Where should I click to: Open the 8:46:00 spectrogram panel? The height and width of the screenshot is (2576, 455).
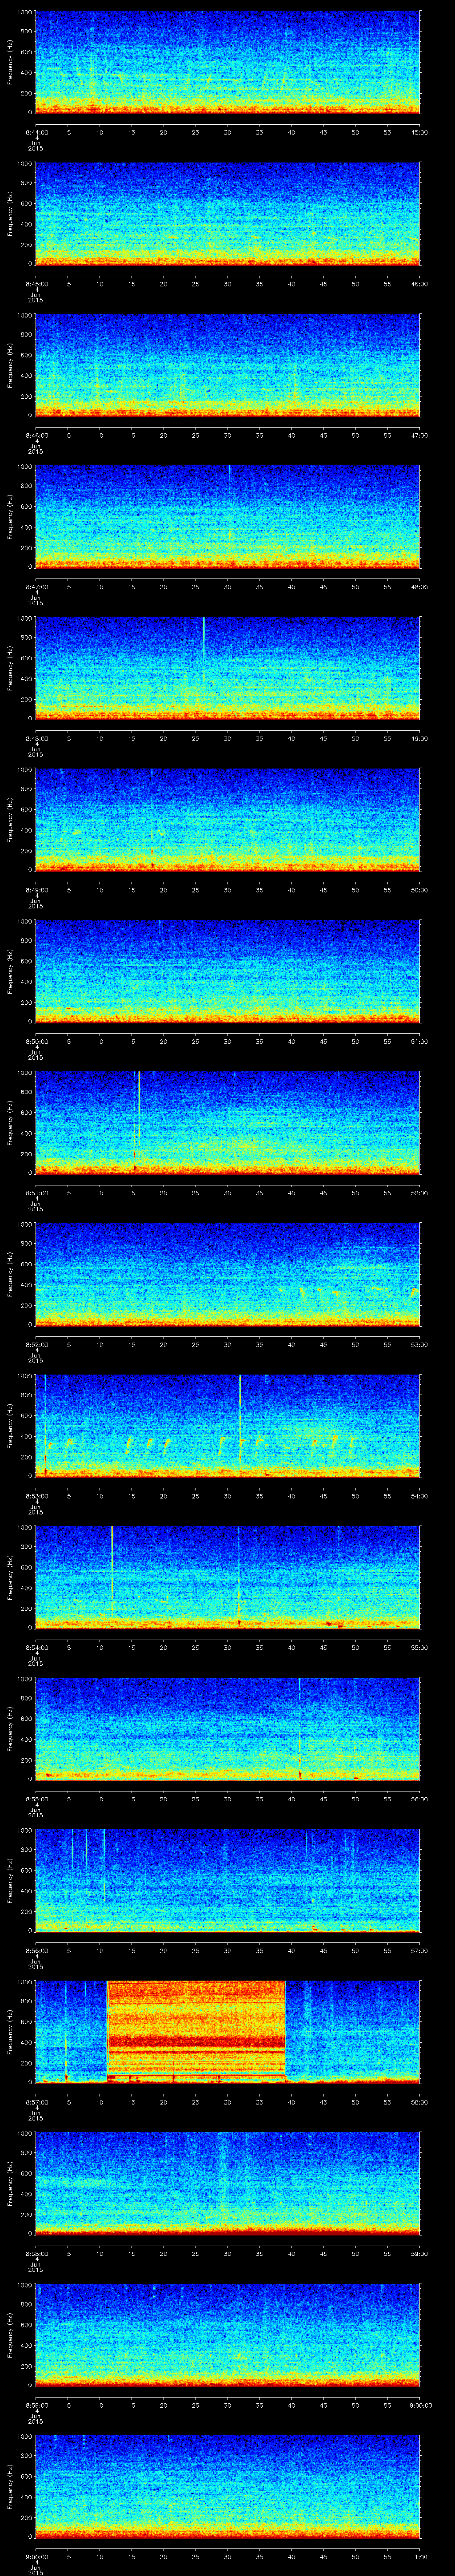(227, 366)
